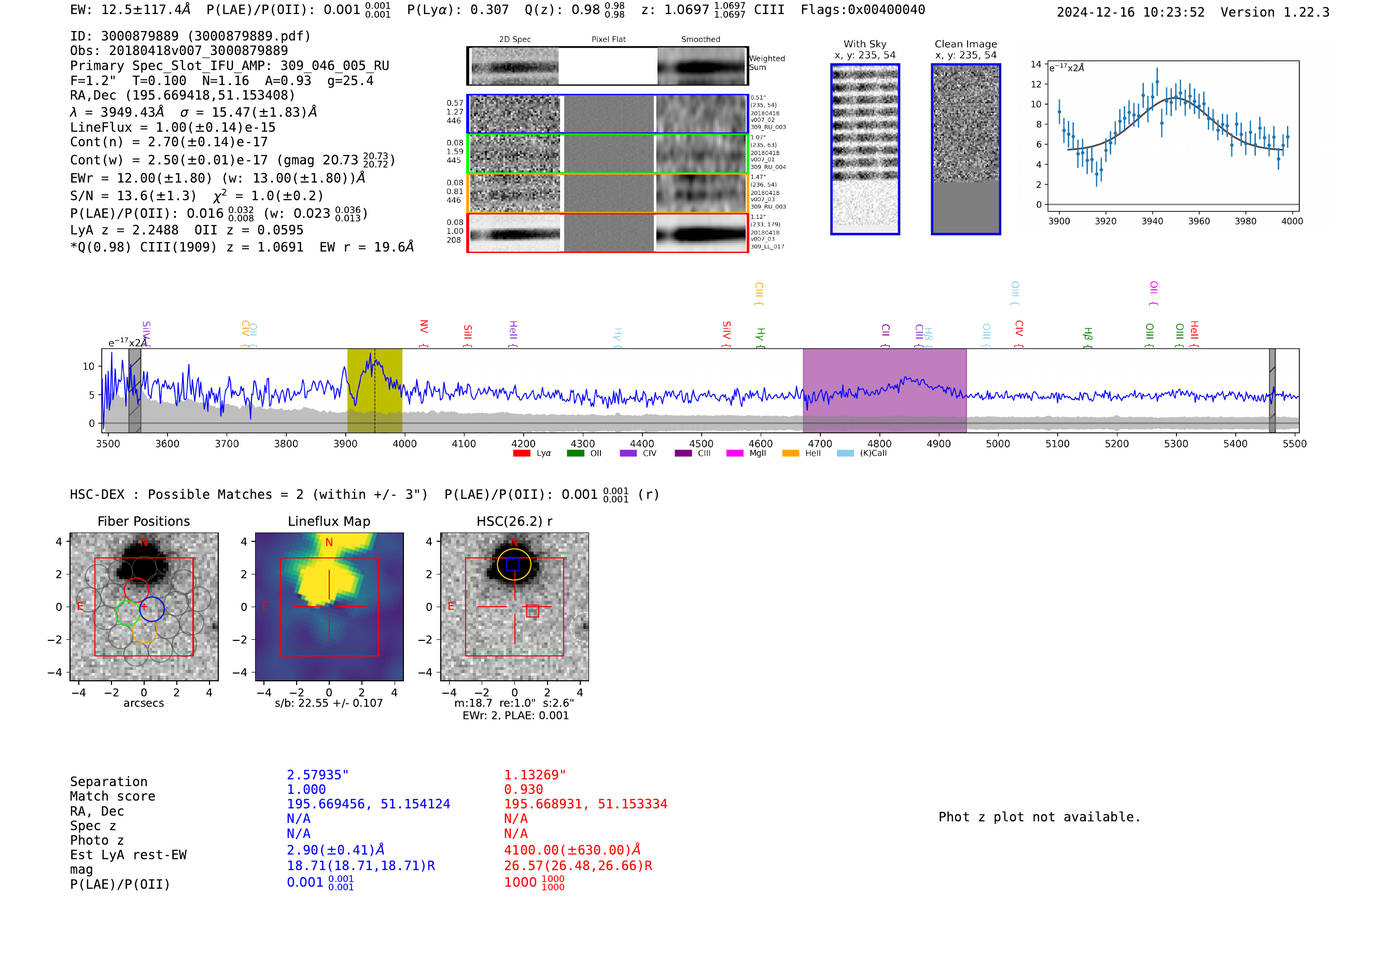Click the Weighted Sum 2D spectrum
The image size is (1400, 953).
(607, 66)
